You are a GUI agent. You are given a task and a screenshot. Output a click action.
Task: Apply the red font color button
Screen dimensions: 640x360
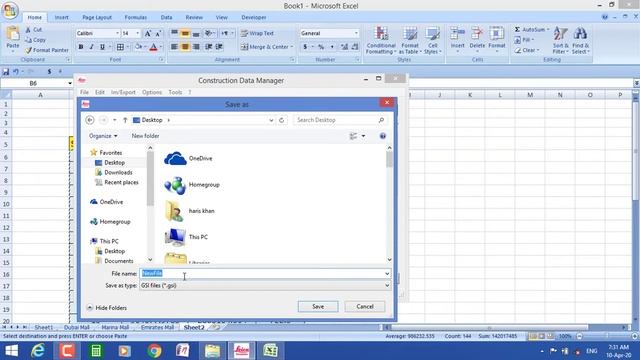[153, 47]
